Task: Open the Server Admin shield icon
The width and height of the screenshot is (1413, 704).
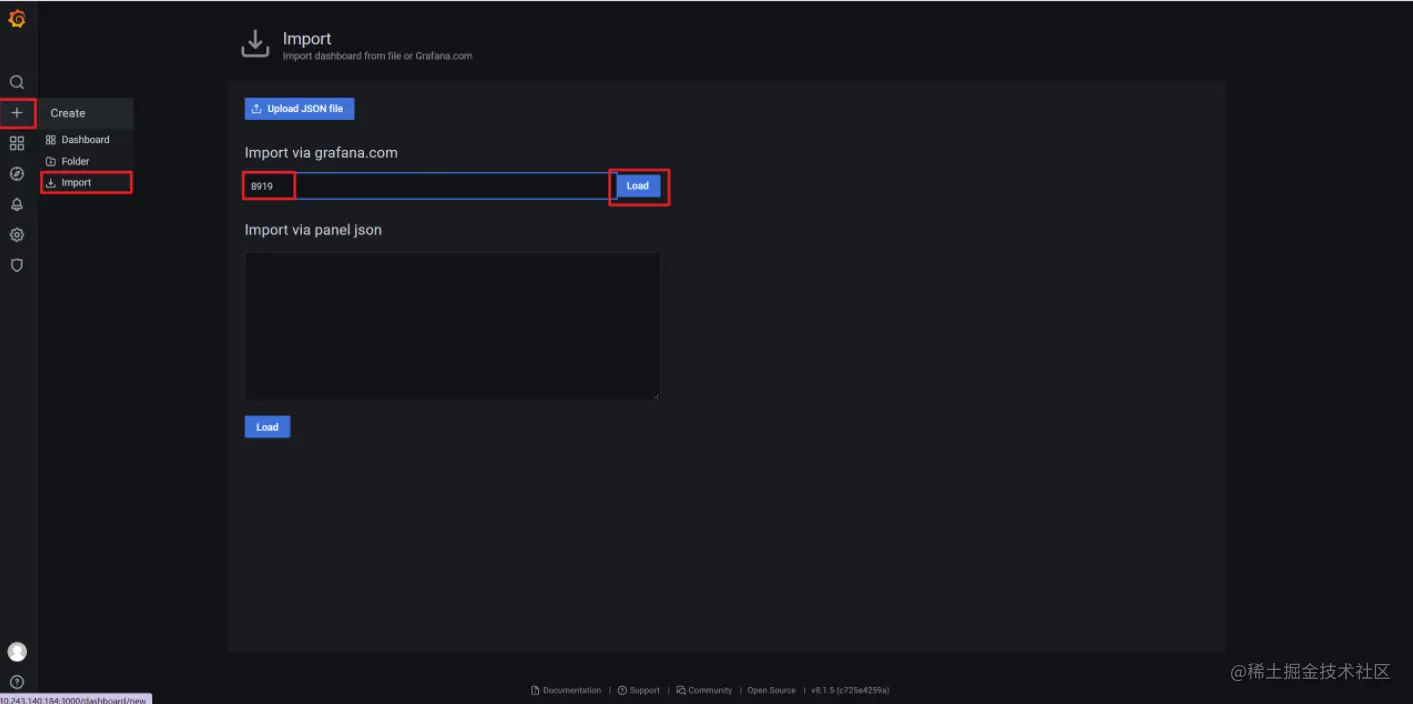Action: [x=17, y=266]
